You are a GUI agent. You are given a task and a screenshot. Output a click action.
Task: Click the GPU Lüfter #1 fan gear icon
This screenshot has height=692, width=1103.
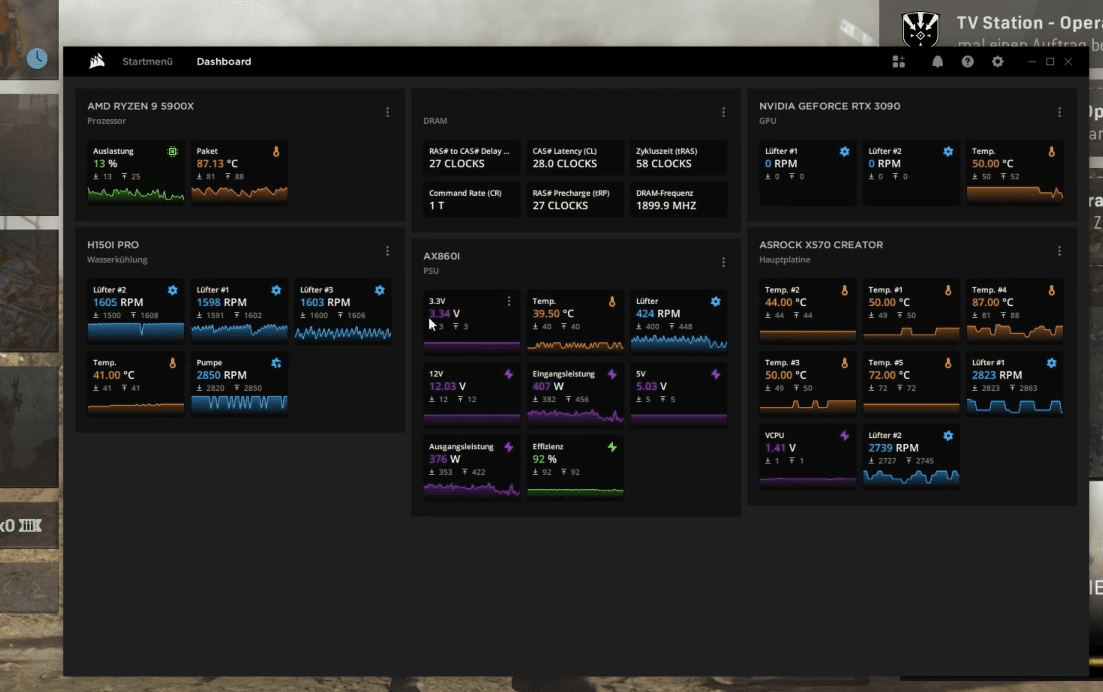[x=844, y=151]
